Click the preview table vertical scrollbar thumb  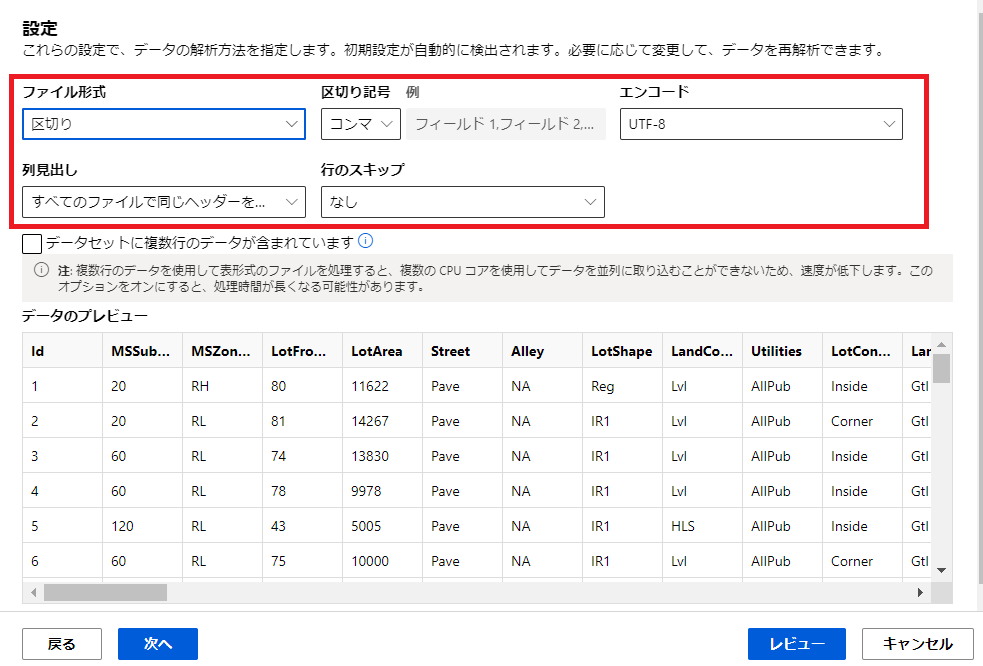click(x=941, y=368)
